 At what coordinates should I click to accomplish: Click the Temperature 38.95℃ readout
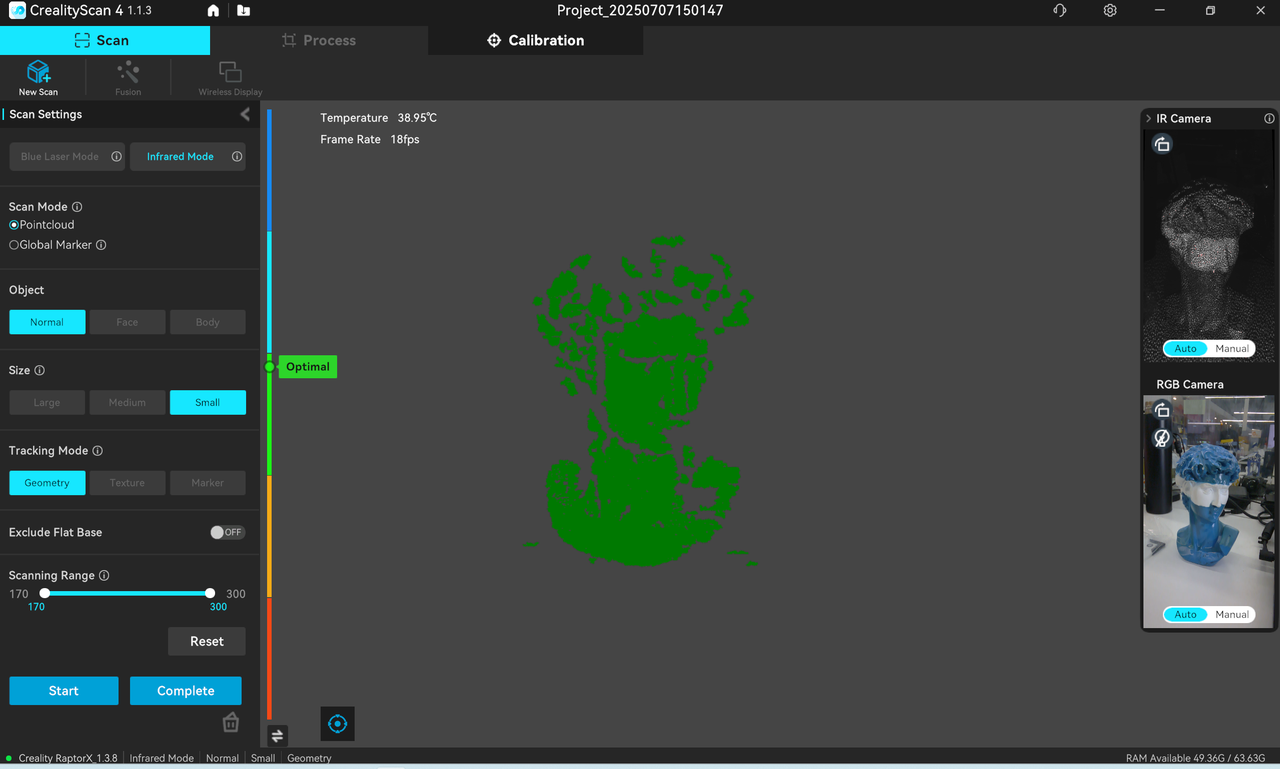(378, 118)
